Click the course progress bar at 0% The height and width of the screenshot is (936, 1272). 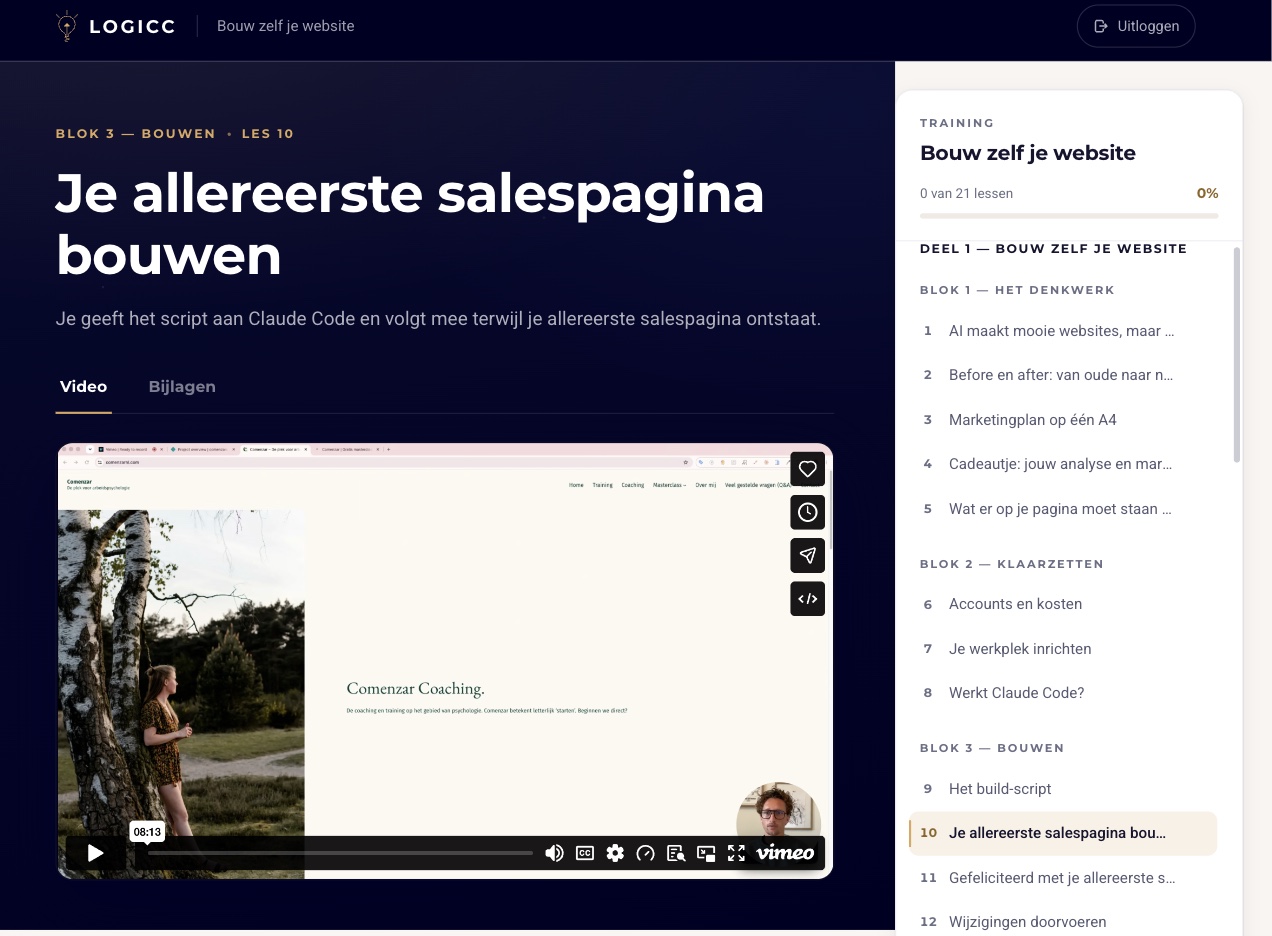pos(1069,216)
